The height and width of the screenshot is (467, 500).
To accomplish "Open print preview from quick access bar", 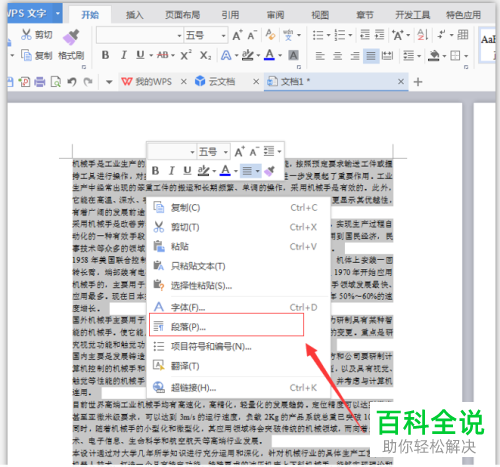I will click(x=55, y=82).
